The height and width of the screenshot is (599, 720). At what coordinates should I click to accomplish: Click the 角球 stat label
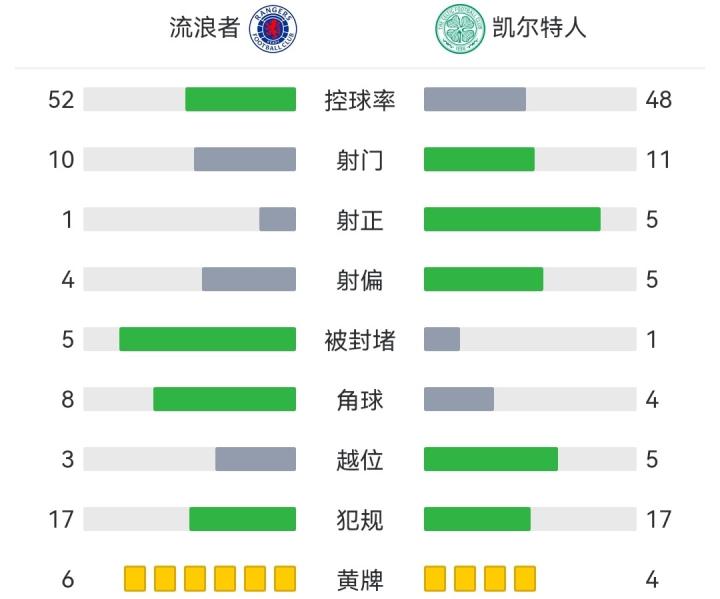click(x=360, y=400)
